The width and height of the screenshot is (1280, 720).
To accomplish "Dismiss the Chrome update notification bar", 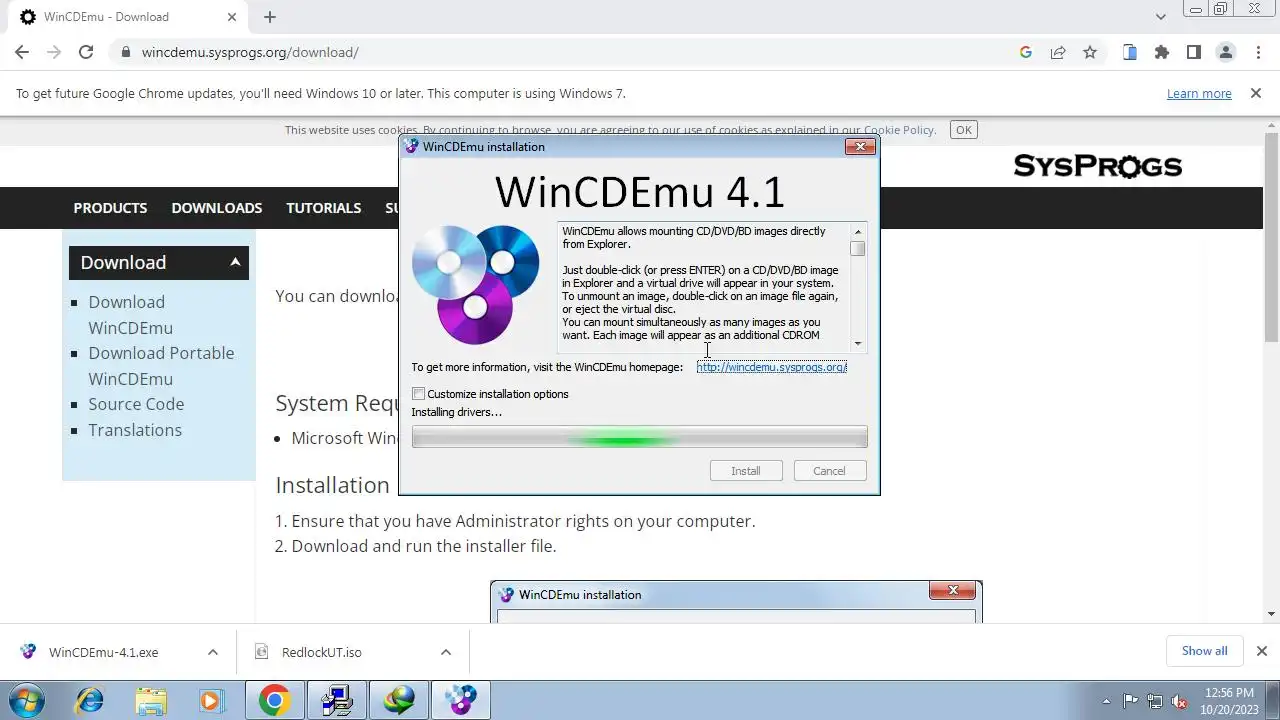I will [1256, 93].
